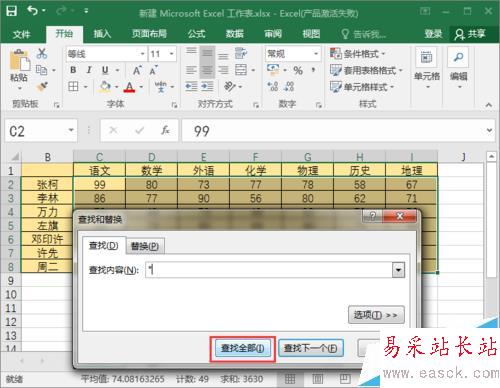The height and width of the screenshot is (388, 500).
Task: Click the Undo arrow icon
Action: click(x=33, y=11)
